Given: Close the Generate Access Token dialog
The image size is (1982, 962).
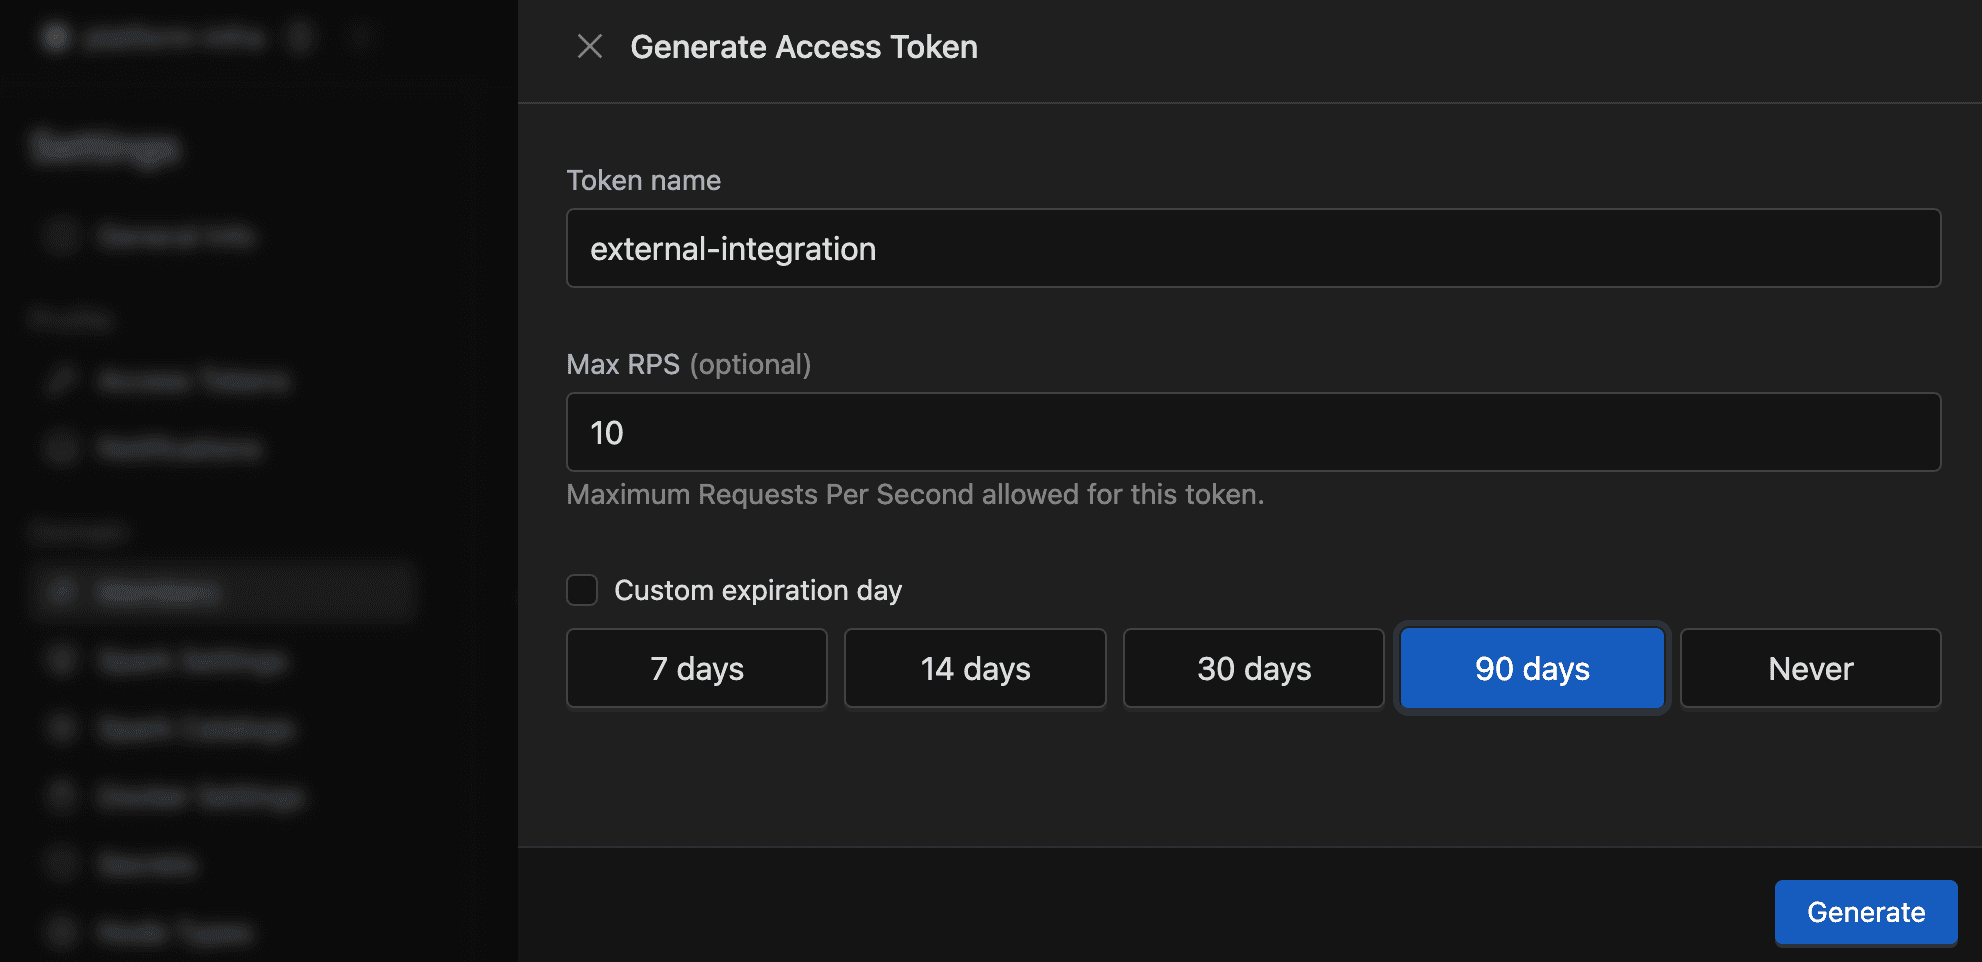Looking at the screenshot, I should (x=590, y=46).
